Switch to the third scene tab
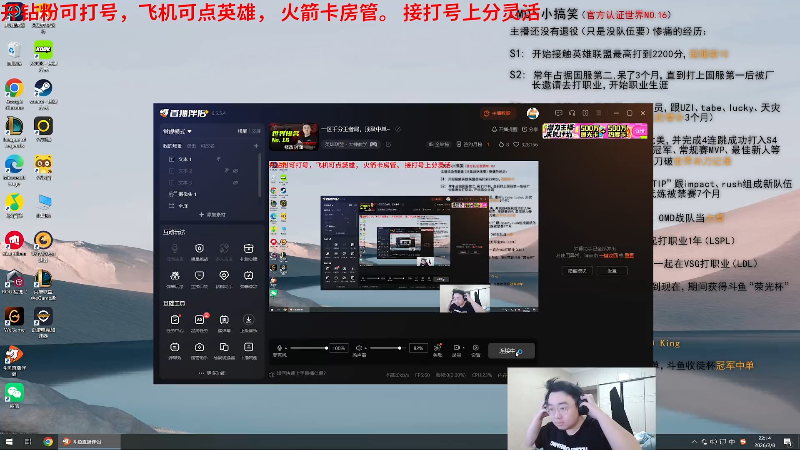This screenshot has width=800, height=450. point(208,146)
